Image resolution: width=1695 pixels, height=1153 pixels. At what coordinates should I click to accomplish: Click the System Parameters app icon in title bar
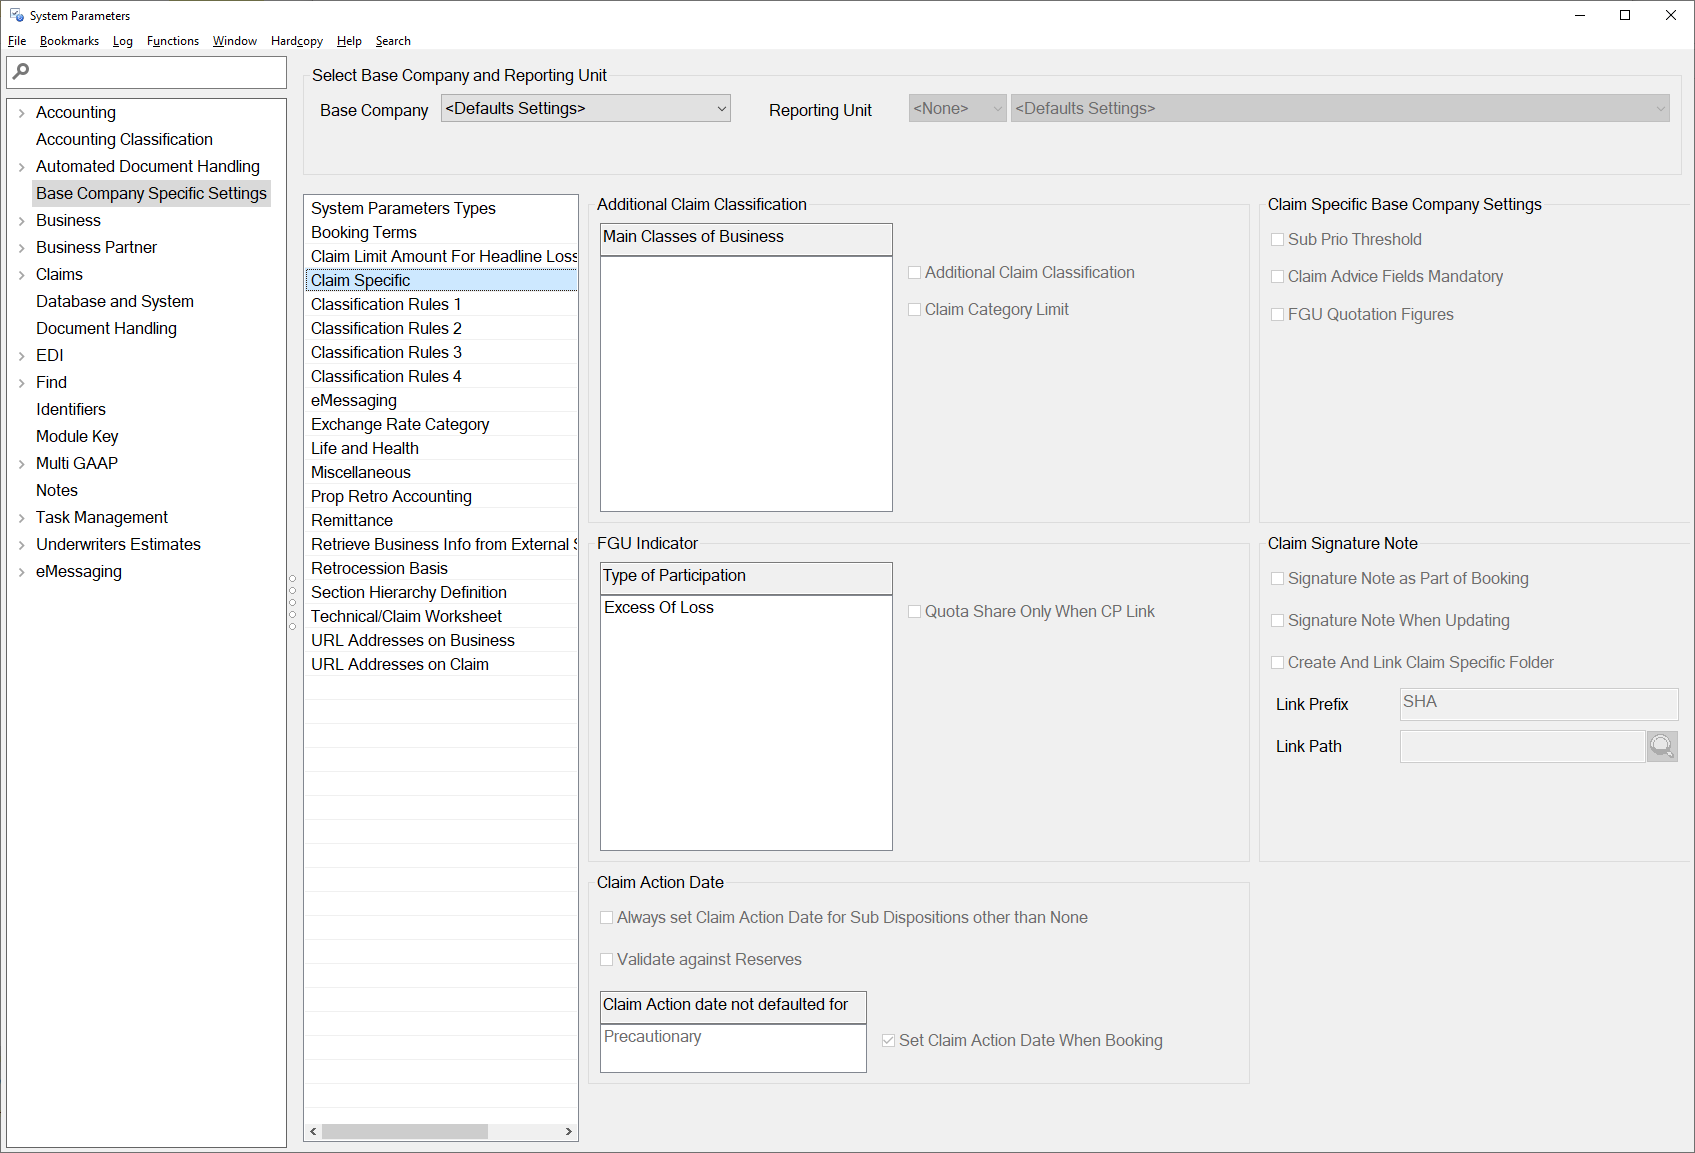coord(16,15)
